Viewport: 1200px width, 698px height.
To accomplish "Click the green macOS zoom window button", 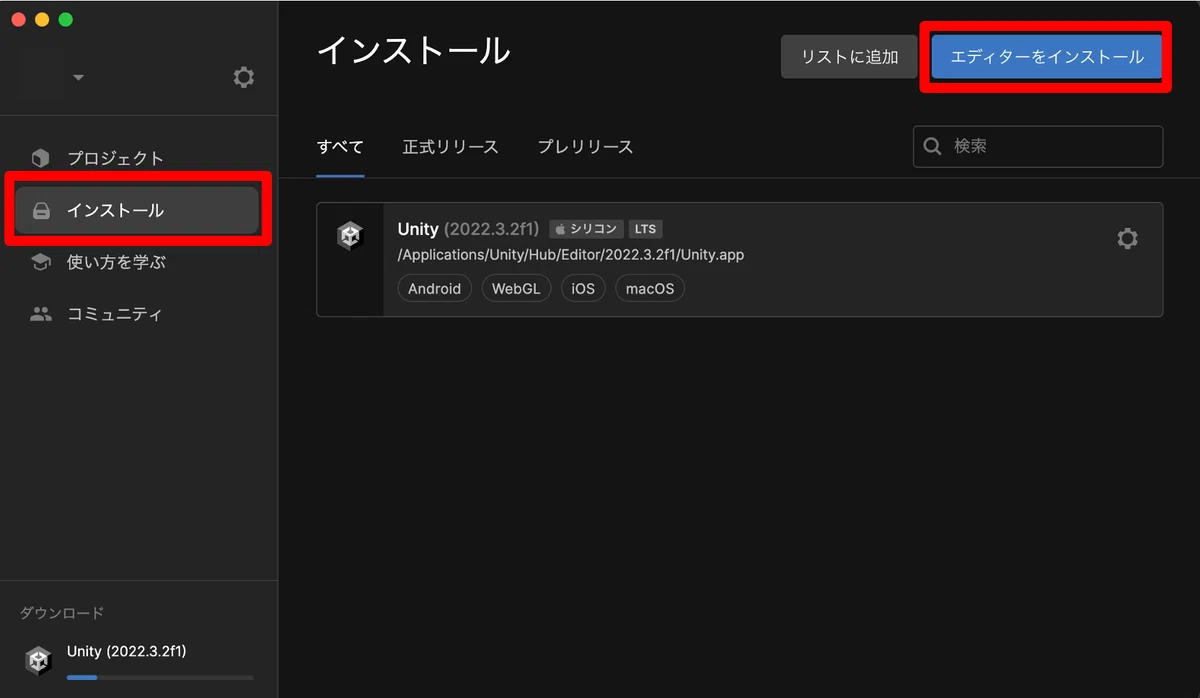I will [66, 20].
